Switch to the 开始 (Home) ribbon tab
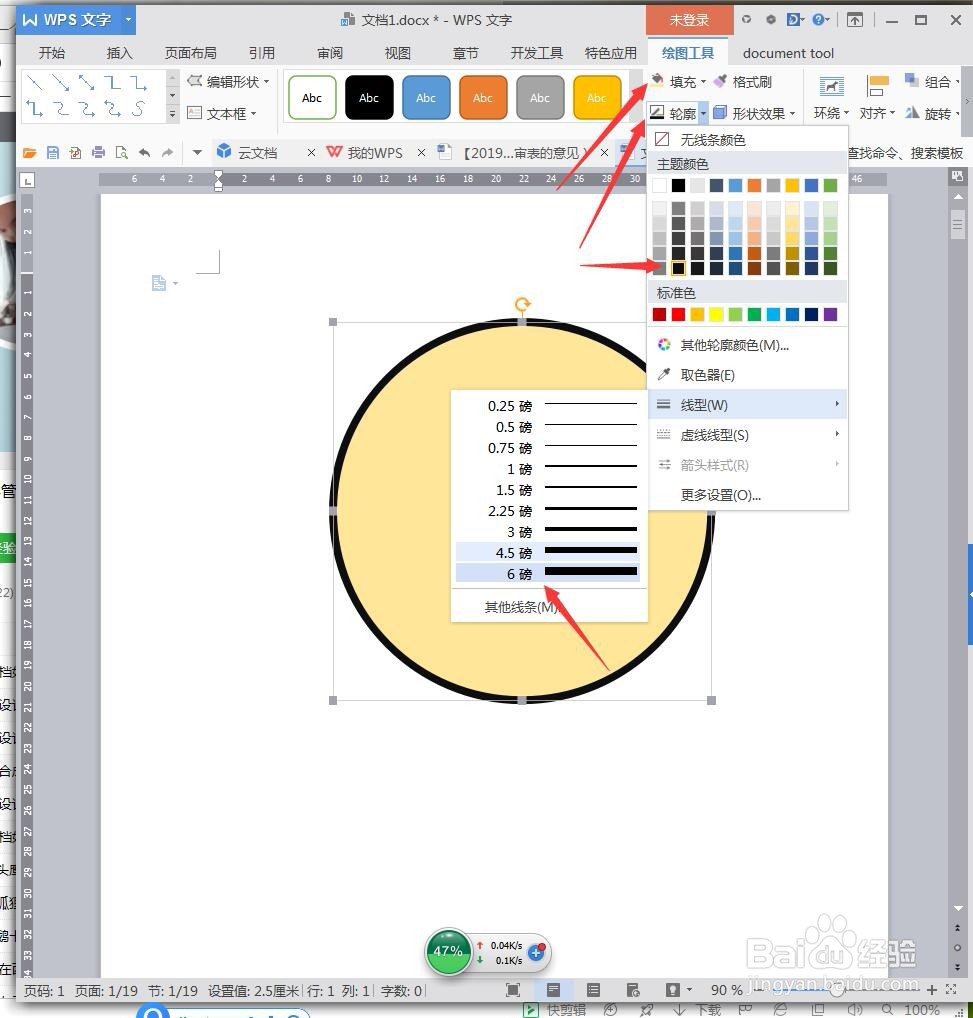 pos(52,53)
